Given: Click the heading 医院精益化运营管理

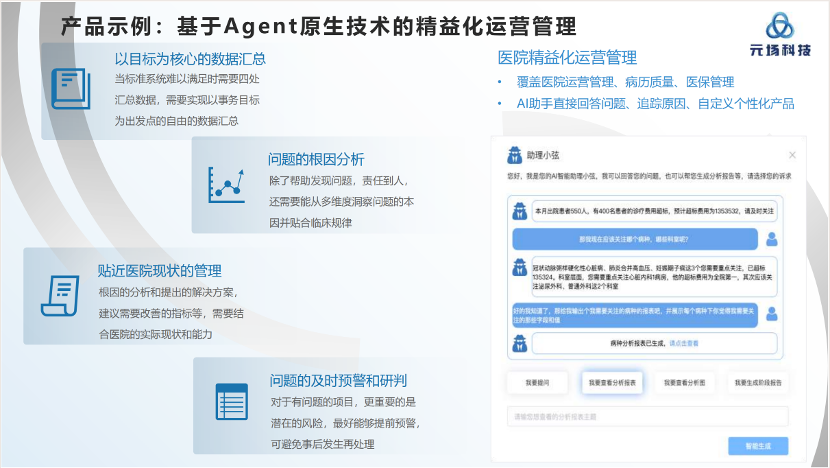Looking at the screenshot, I should click(x=567, y=58).
